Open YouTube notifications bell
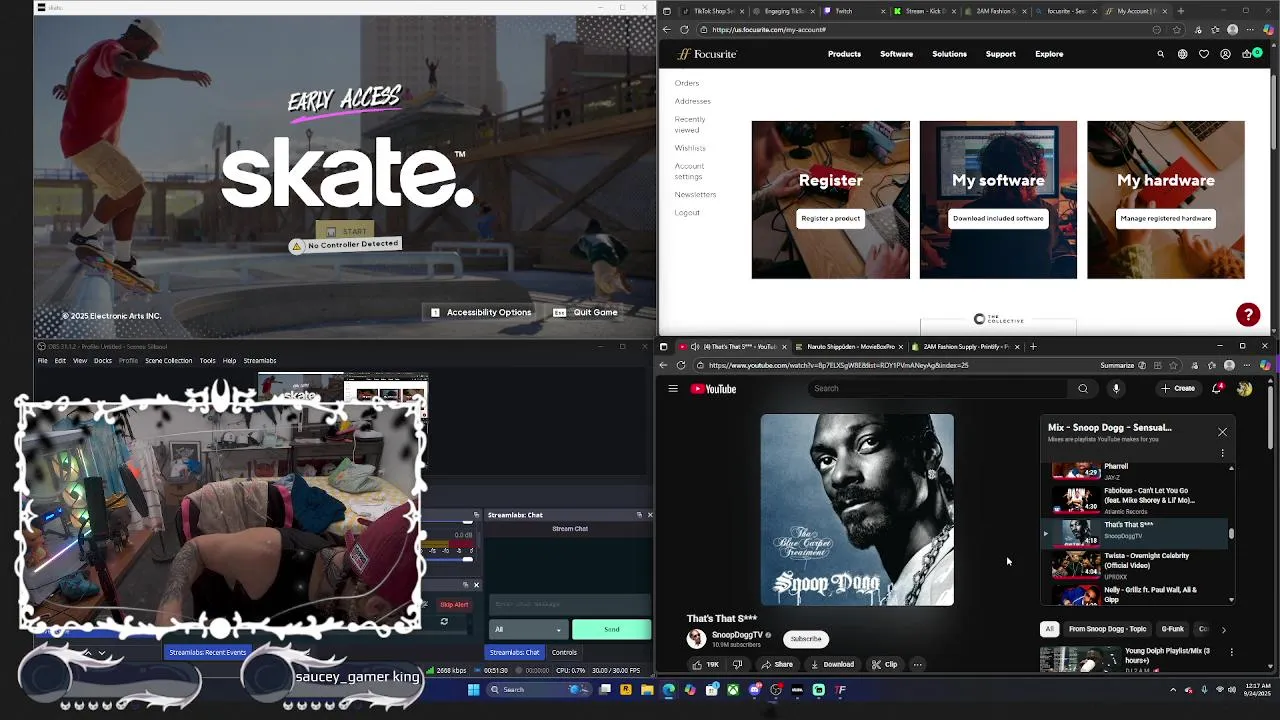1280x720 pixels. coord(1217,389)
